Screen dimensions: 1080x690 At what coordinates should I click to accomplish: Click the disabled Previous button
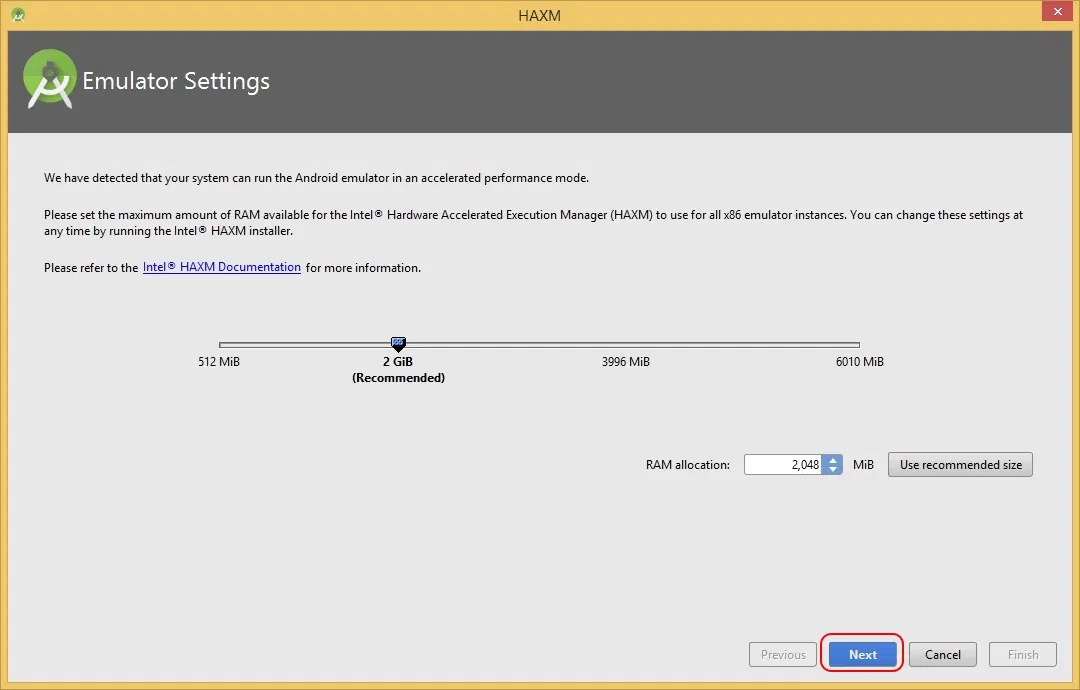coord(783,654)
